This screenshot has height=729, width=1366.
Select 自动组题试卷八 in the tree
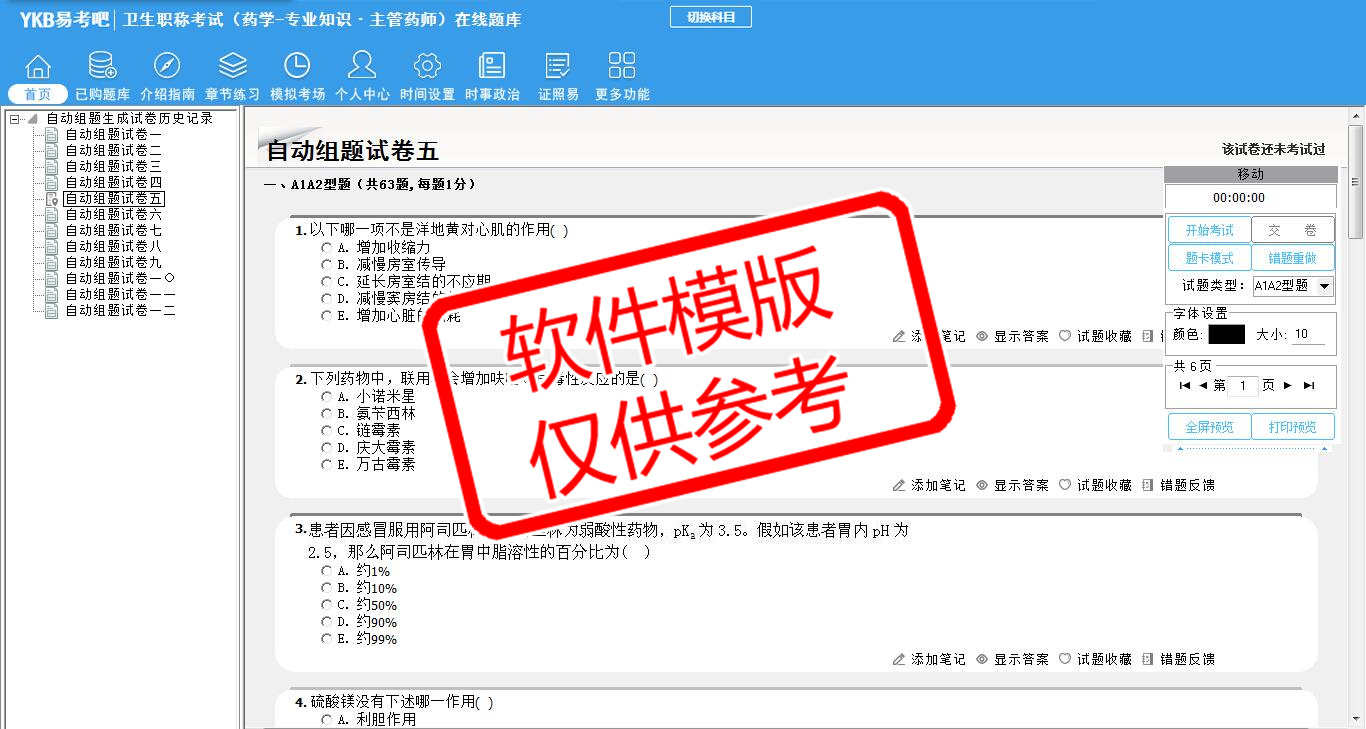coord(113,247)
